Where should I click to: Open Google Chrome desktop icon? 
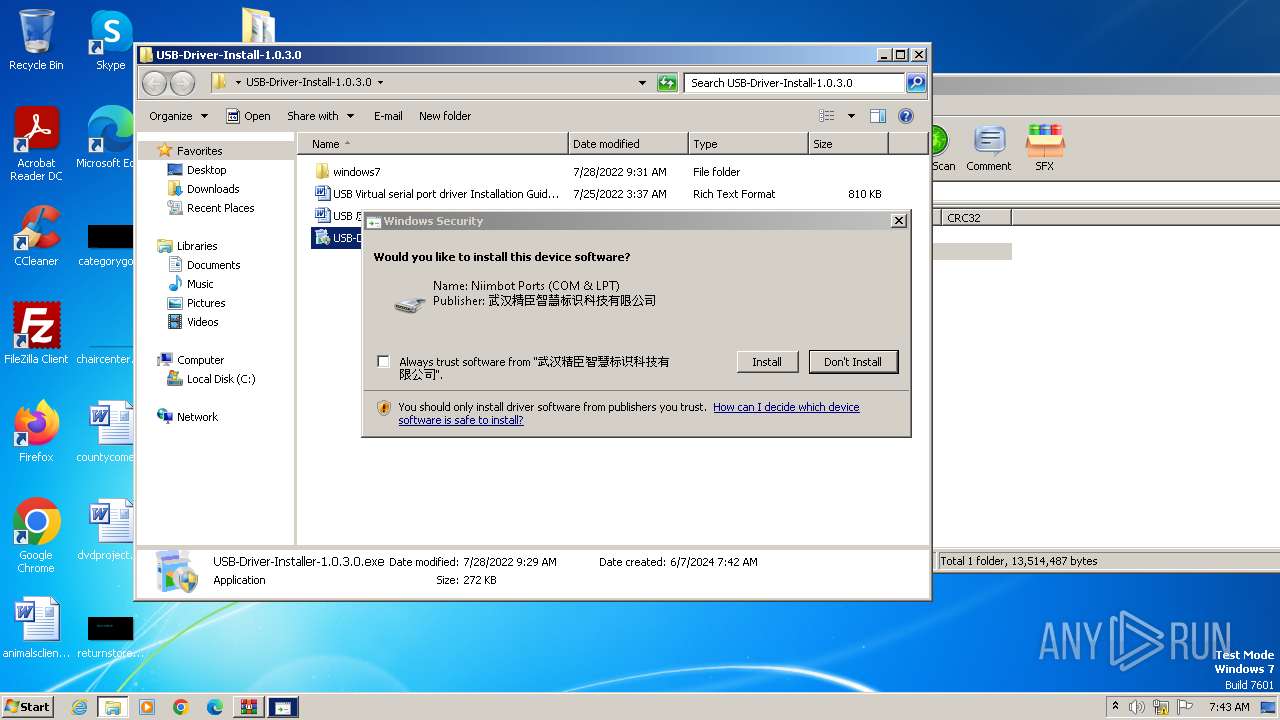pyautogui.click(x=36, y=535)
